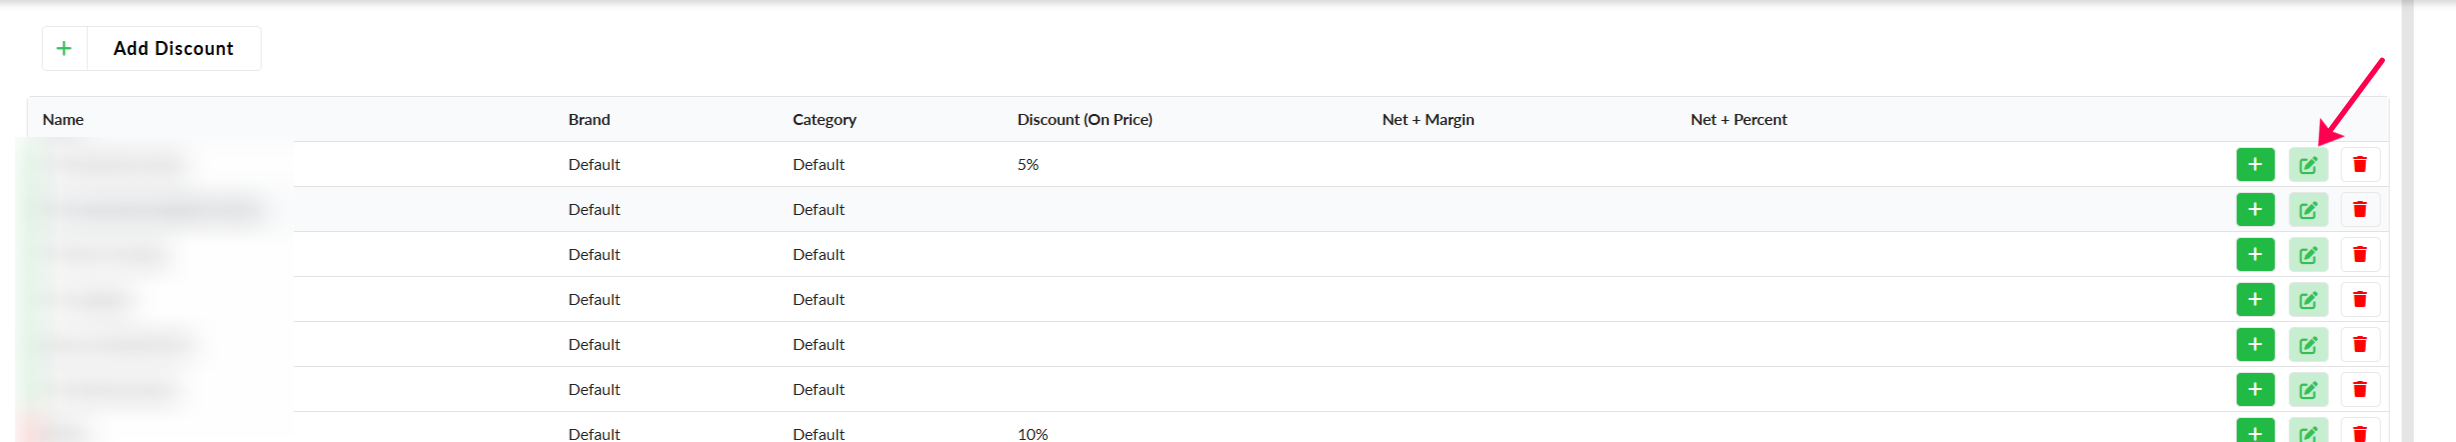Click the Discount (On Price) column header
2456x442 pixels.
coord(1084,119)
